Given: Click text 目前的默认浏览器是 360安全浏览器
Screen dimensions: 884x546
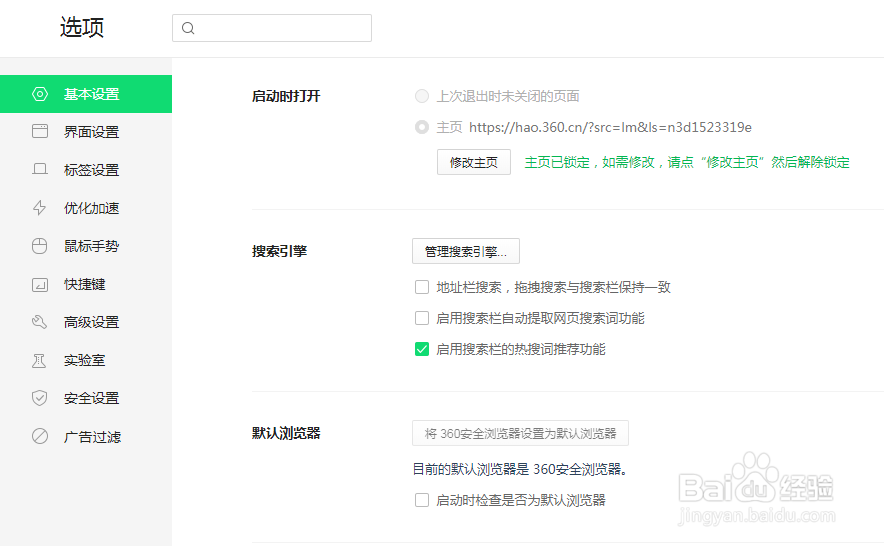Looking at the screenshot, I should pyautogui.click(x=520, y=469).
